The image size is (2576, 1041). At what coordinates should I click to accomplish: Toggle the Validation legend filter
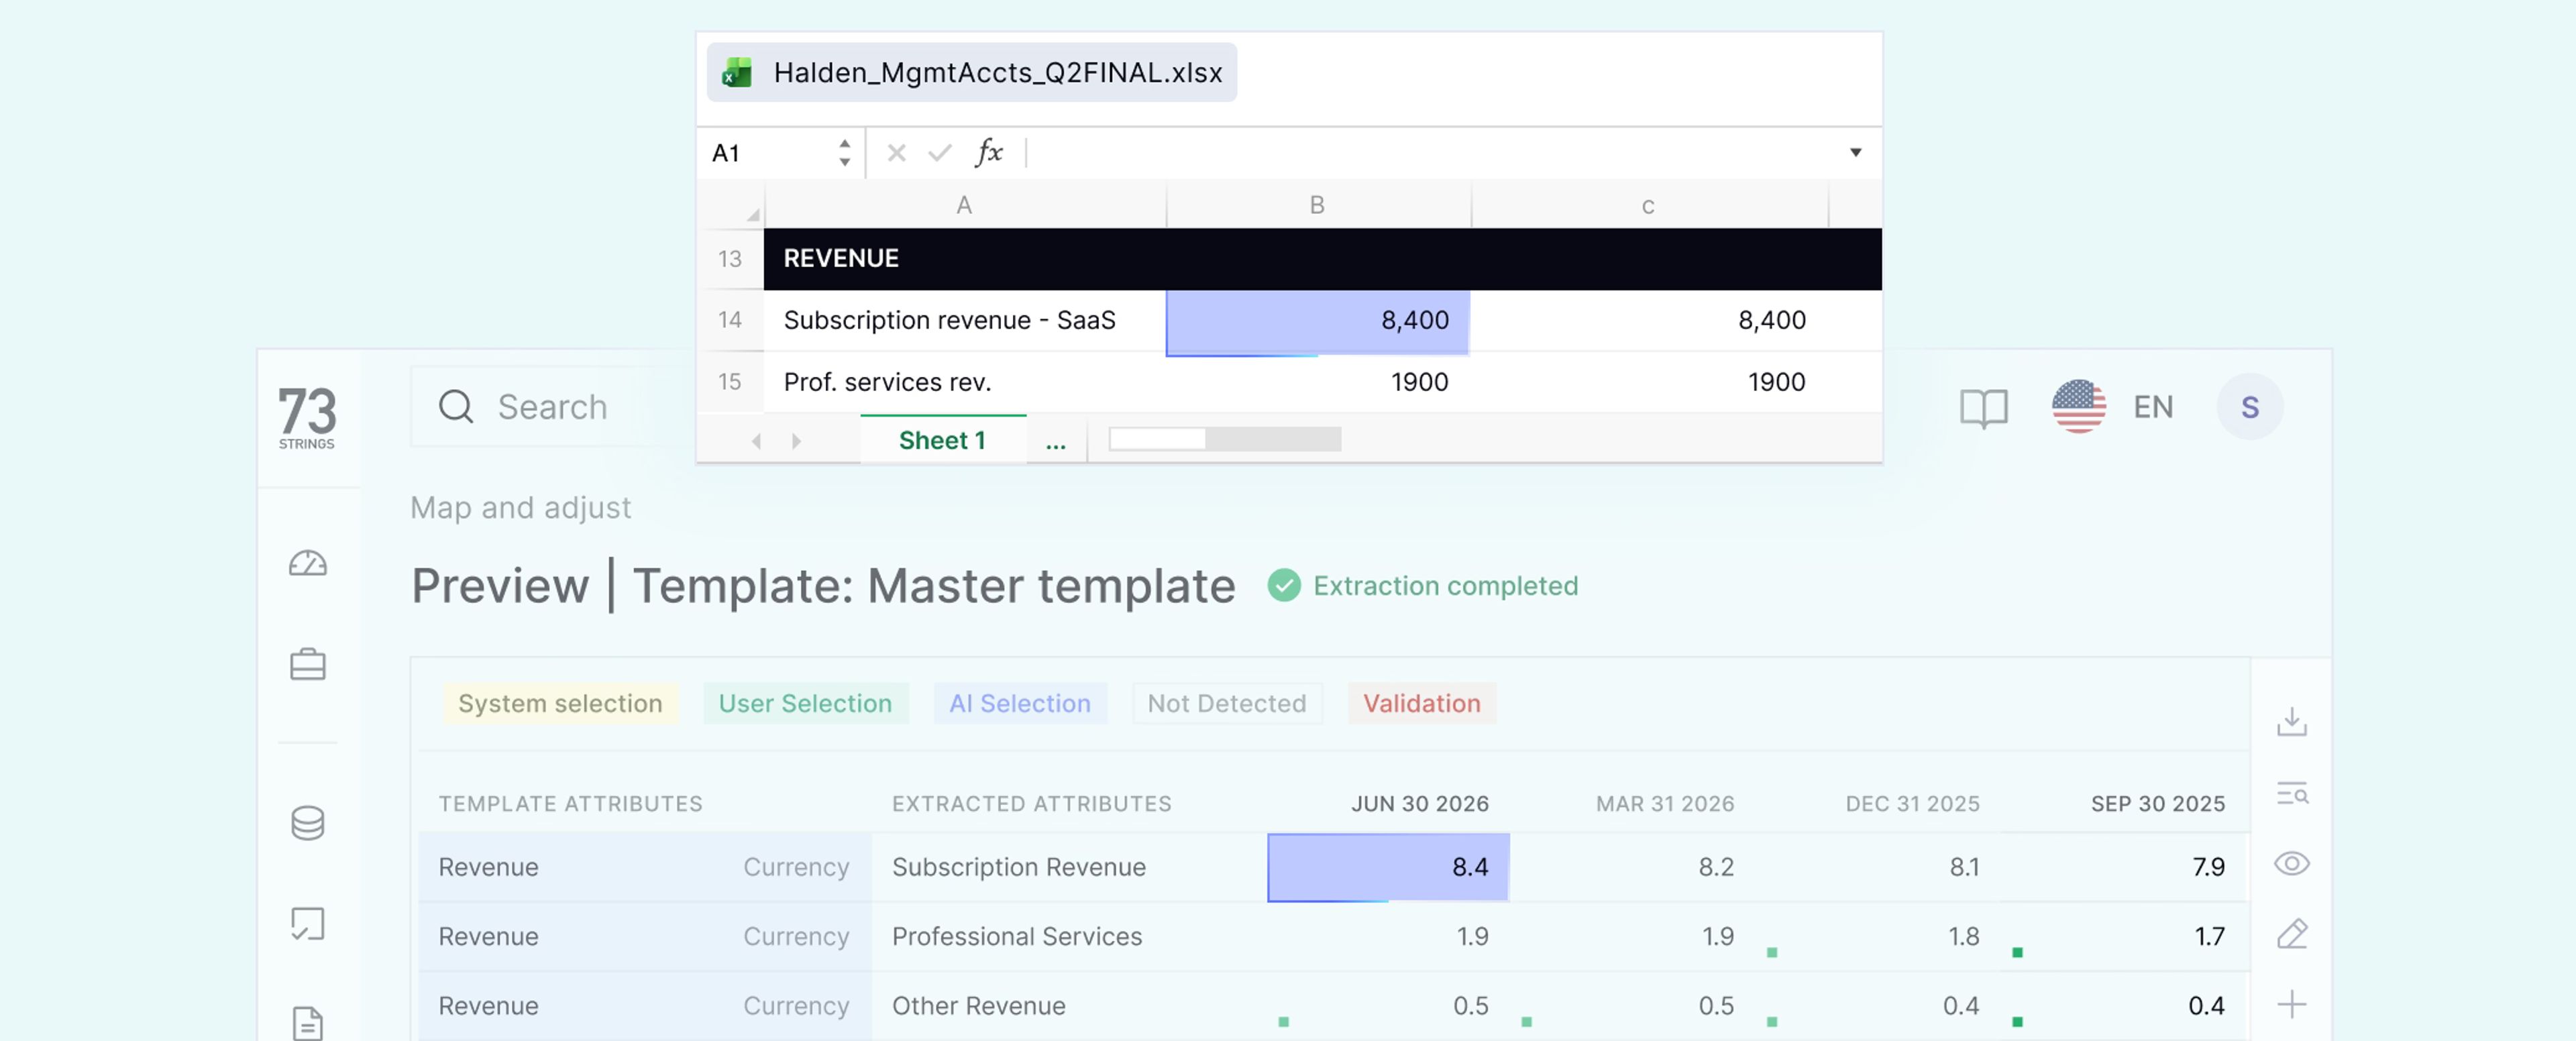pos(1421,703)
